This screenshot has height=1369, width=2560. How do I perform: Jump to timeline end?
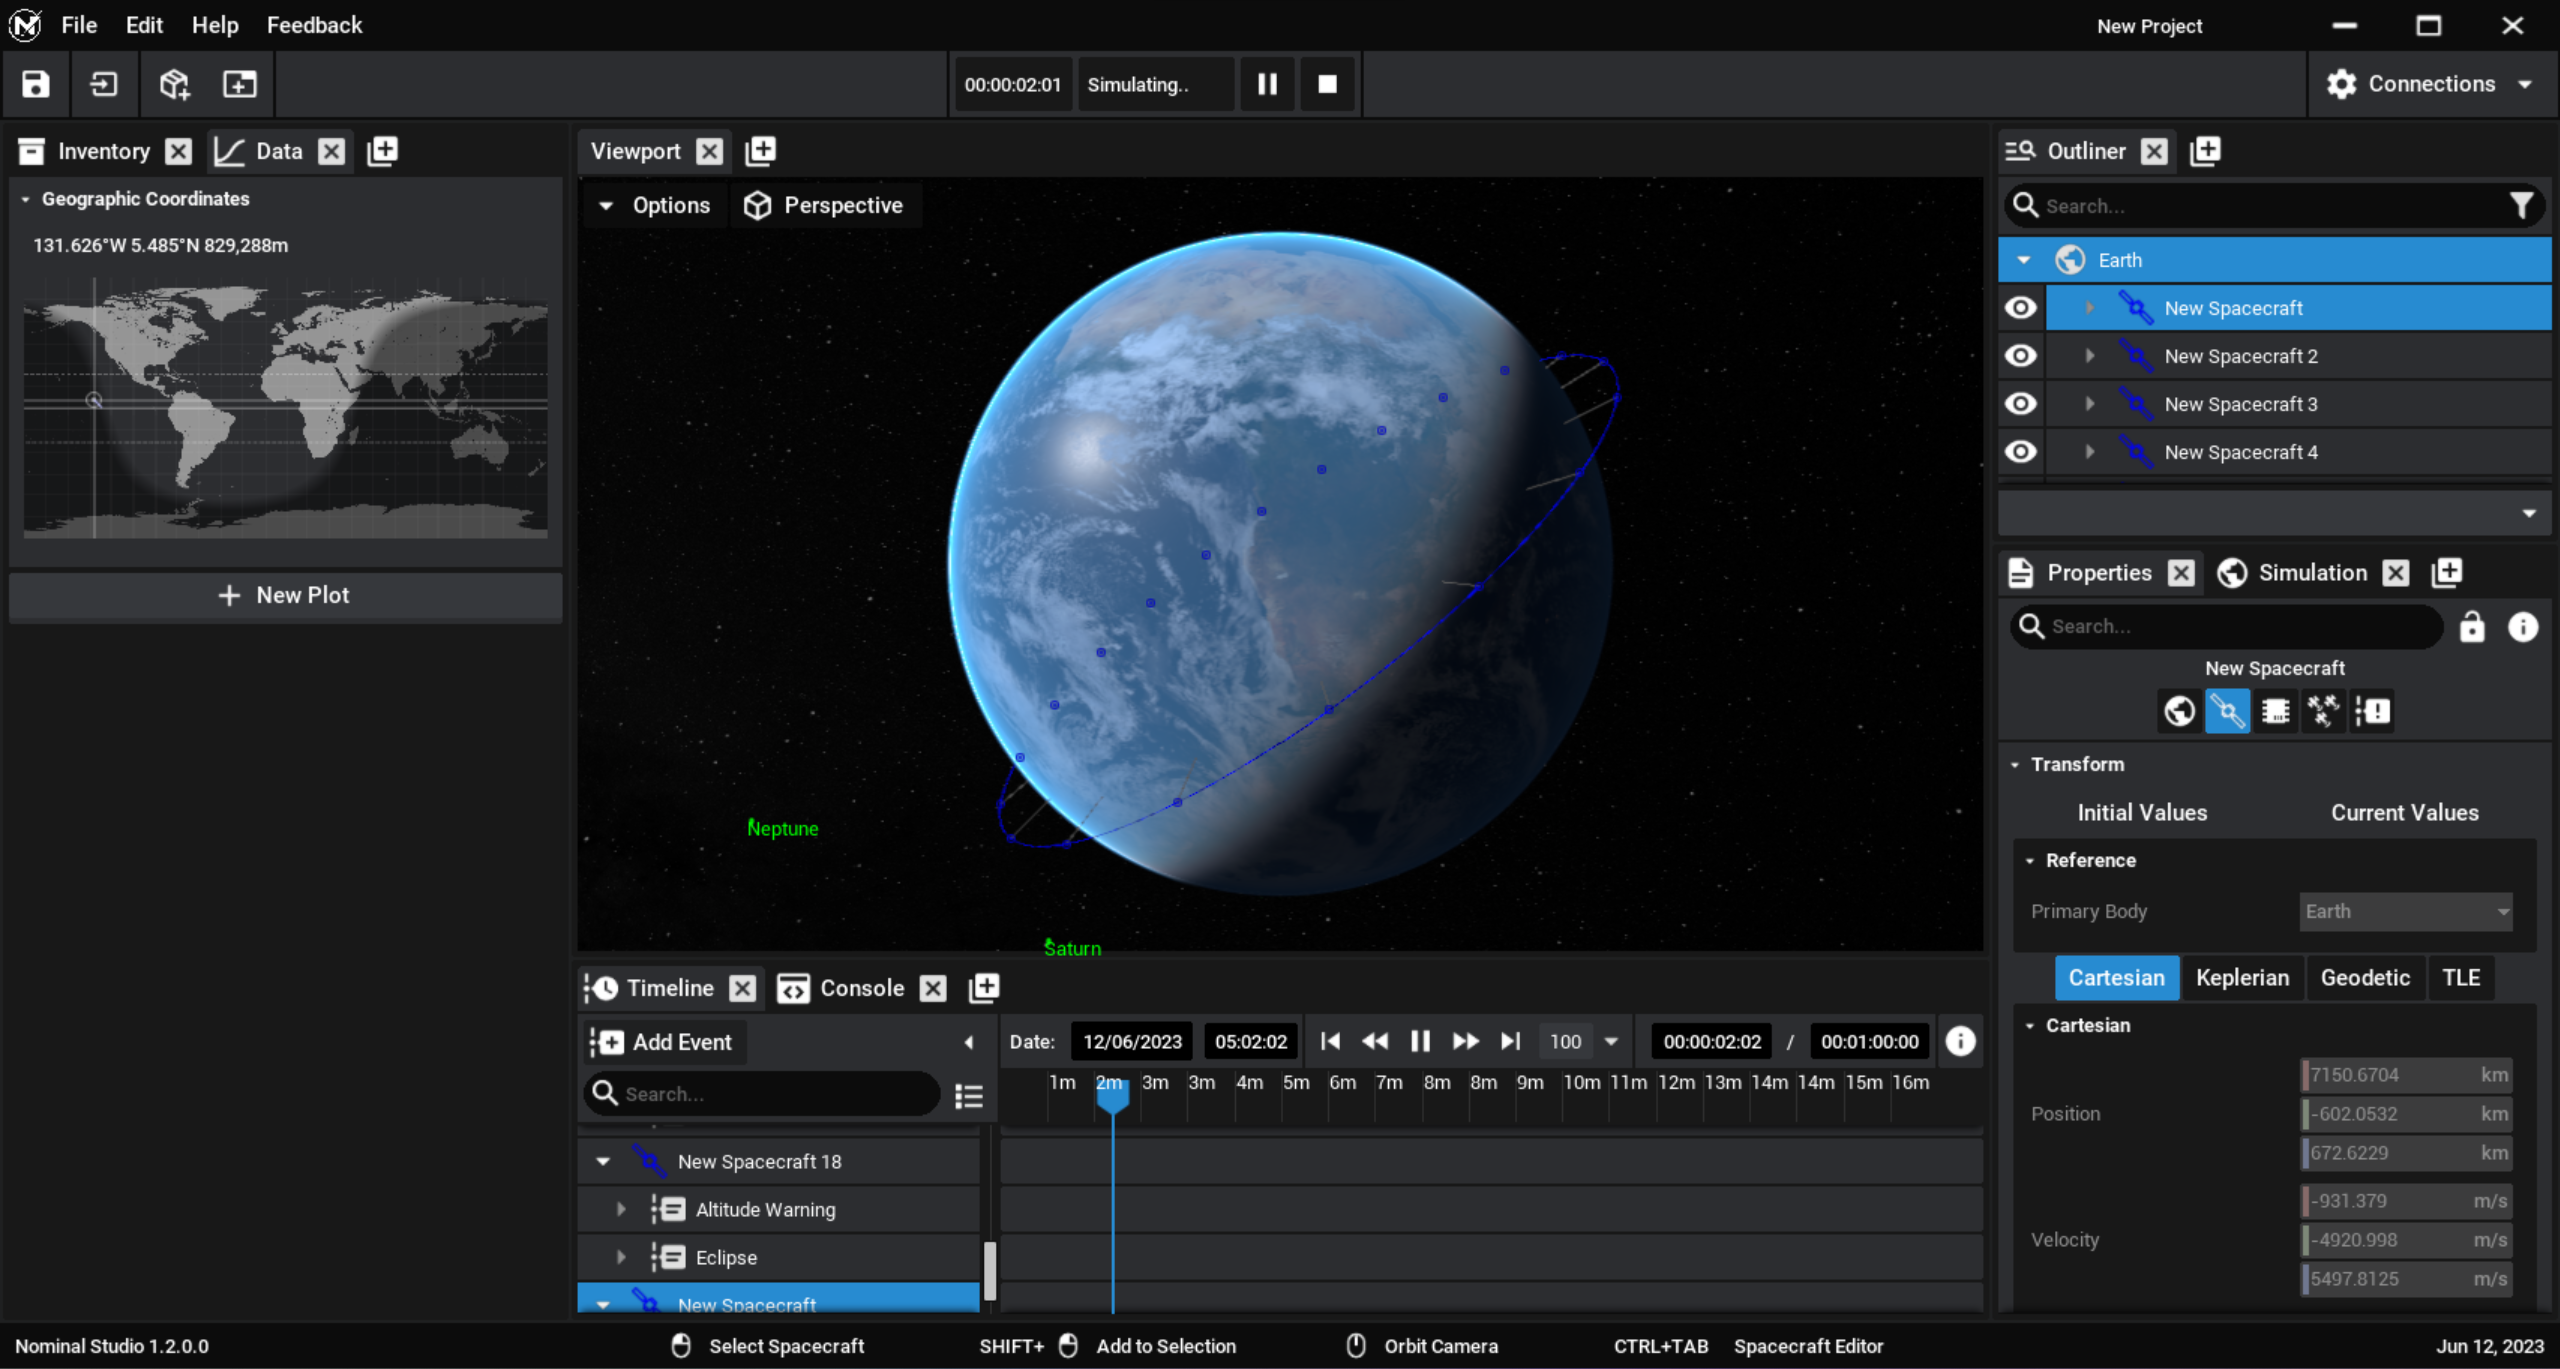1510,1041
